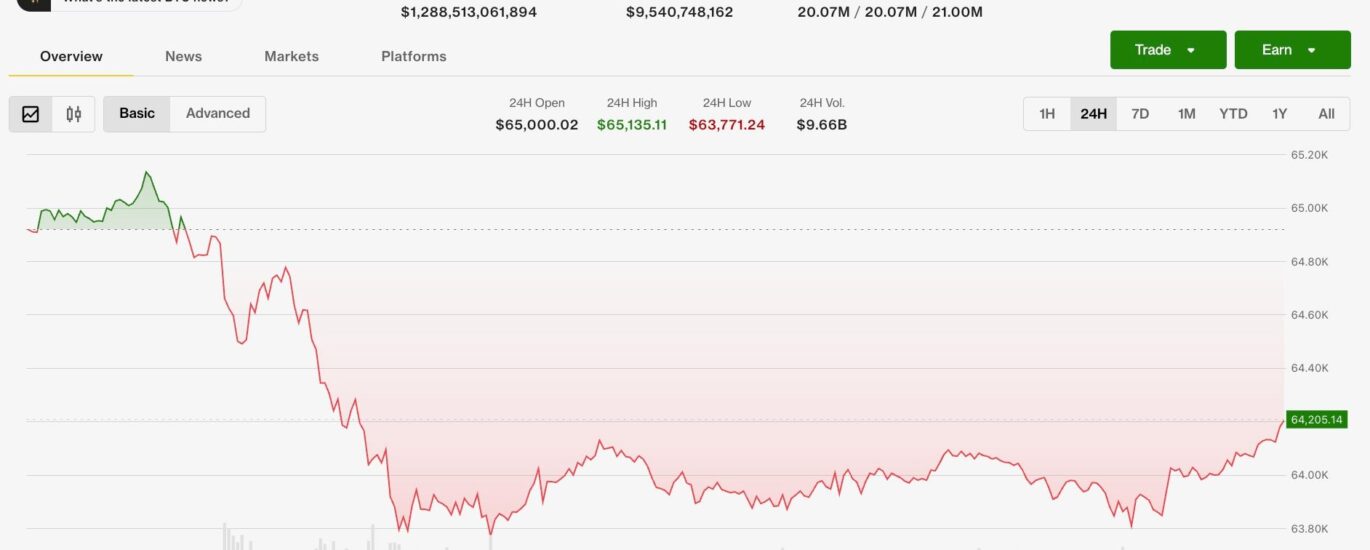Click the current price label 64,205.14
1370x550 pixels.
(x=1317, y=419)
